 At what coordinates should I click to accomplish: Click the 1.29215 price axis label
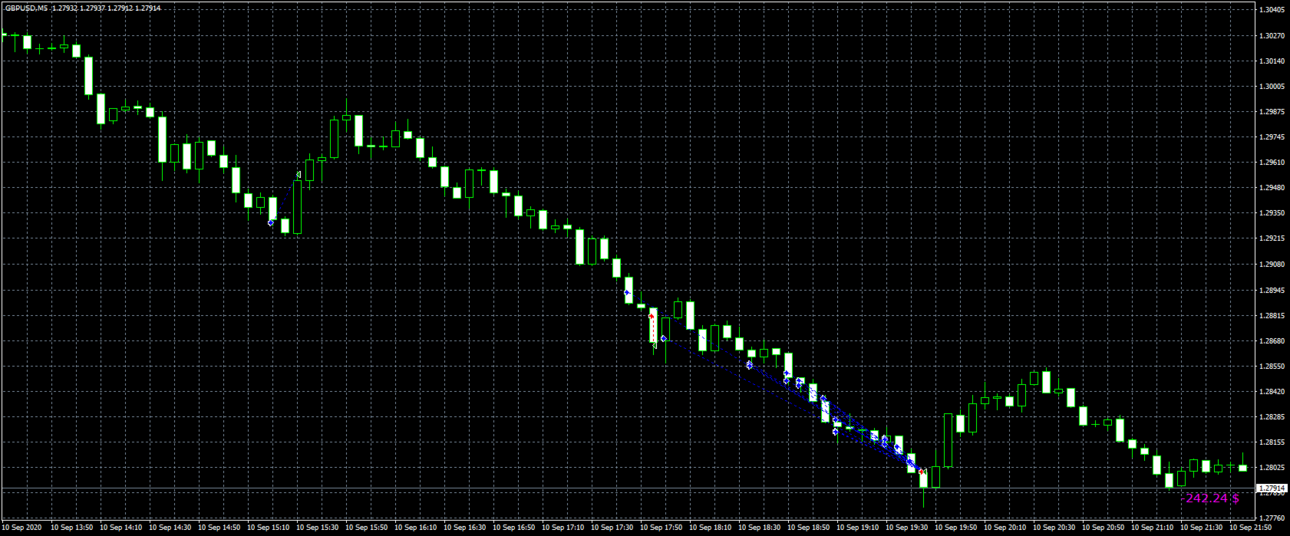[1270, 239]
